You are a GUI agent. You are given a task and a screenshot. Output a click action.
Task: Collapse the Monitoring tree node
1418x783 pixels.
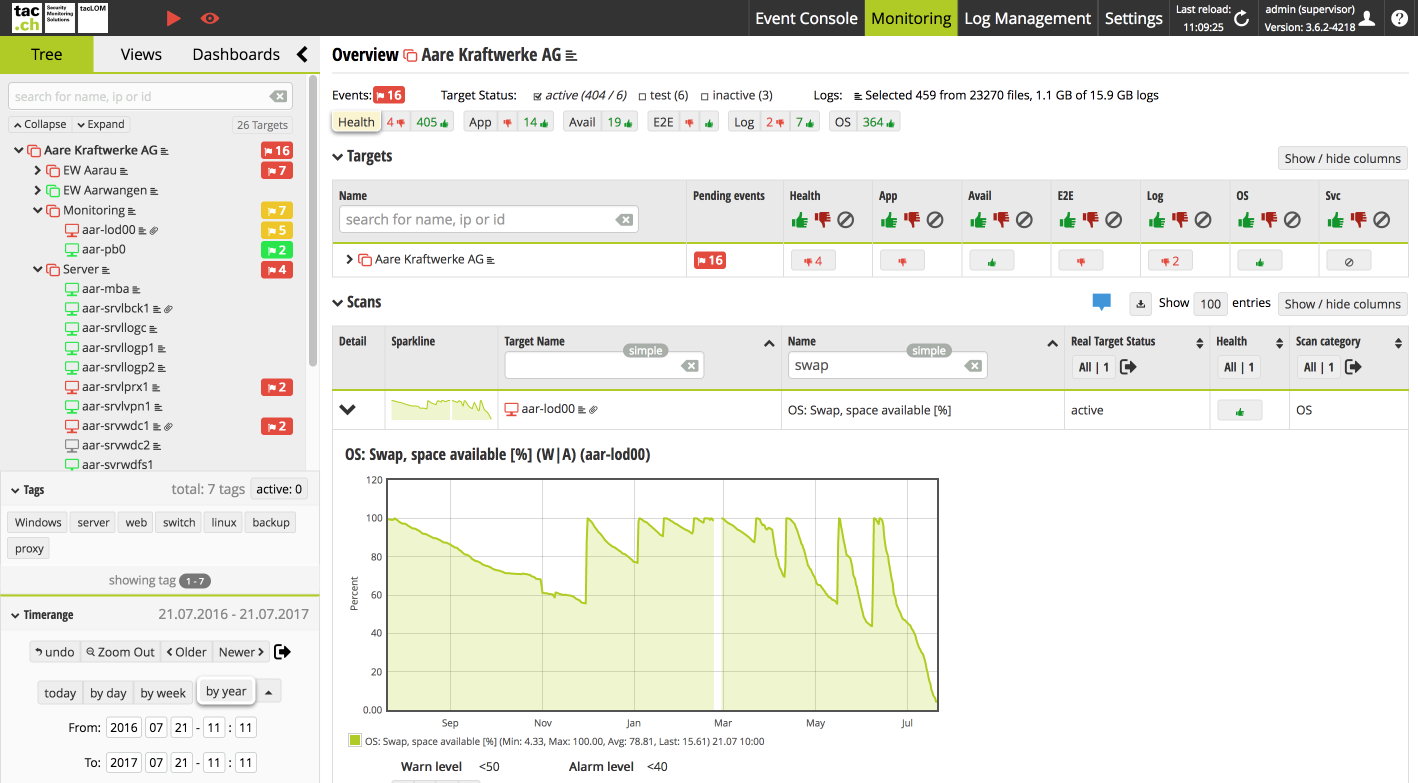pyautogui.click(x=38, y=210)
